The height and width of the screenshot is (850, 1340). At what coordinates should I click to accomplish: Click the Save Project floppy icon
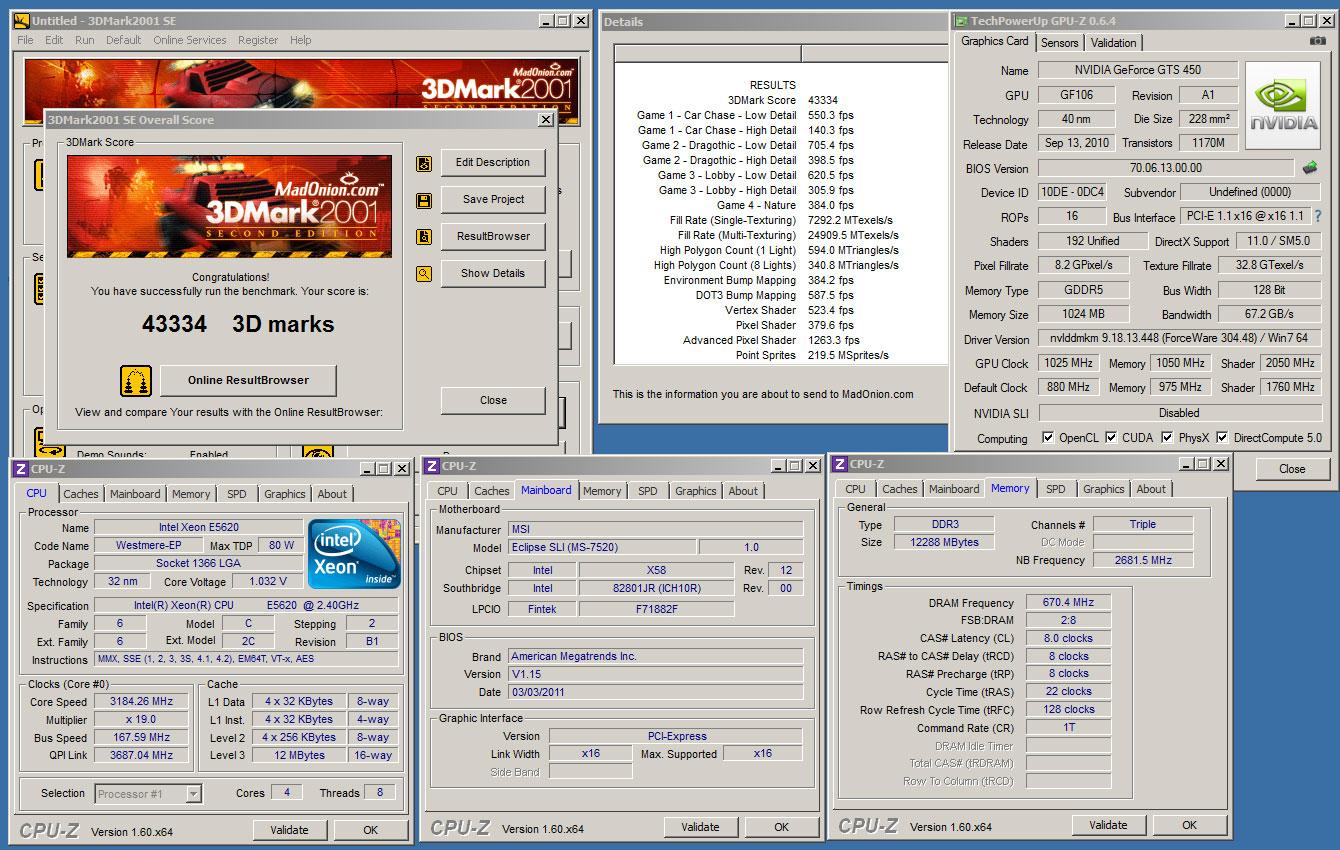(424, 200)
